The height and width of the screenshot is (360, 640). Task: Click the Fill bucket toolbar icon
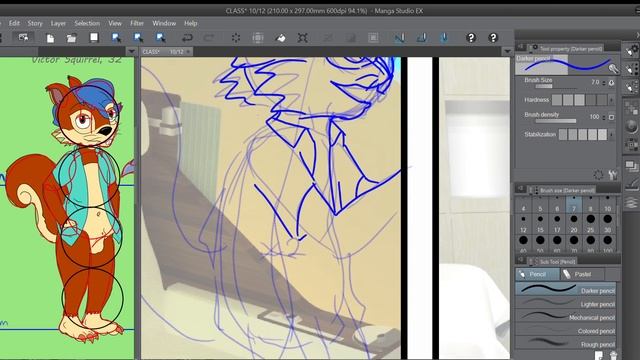tap(280, 38)
